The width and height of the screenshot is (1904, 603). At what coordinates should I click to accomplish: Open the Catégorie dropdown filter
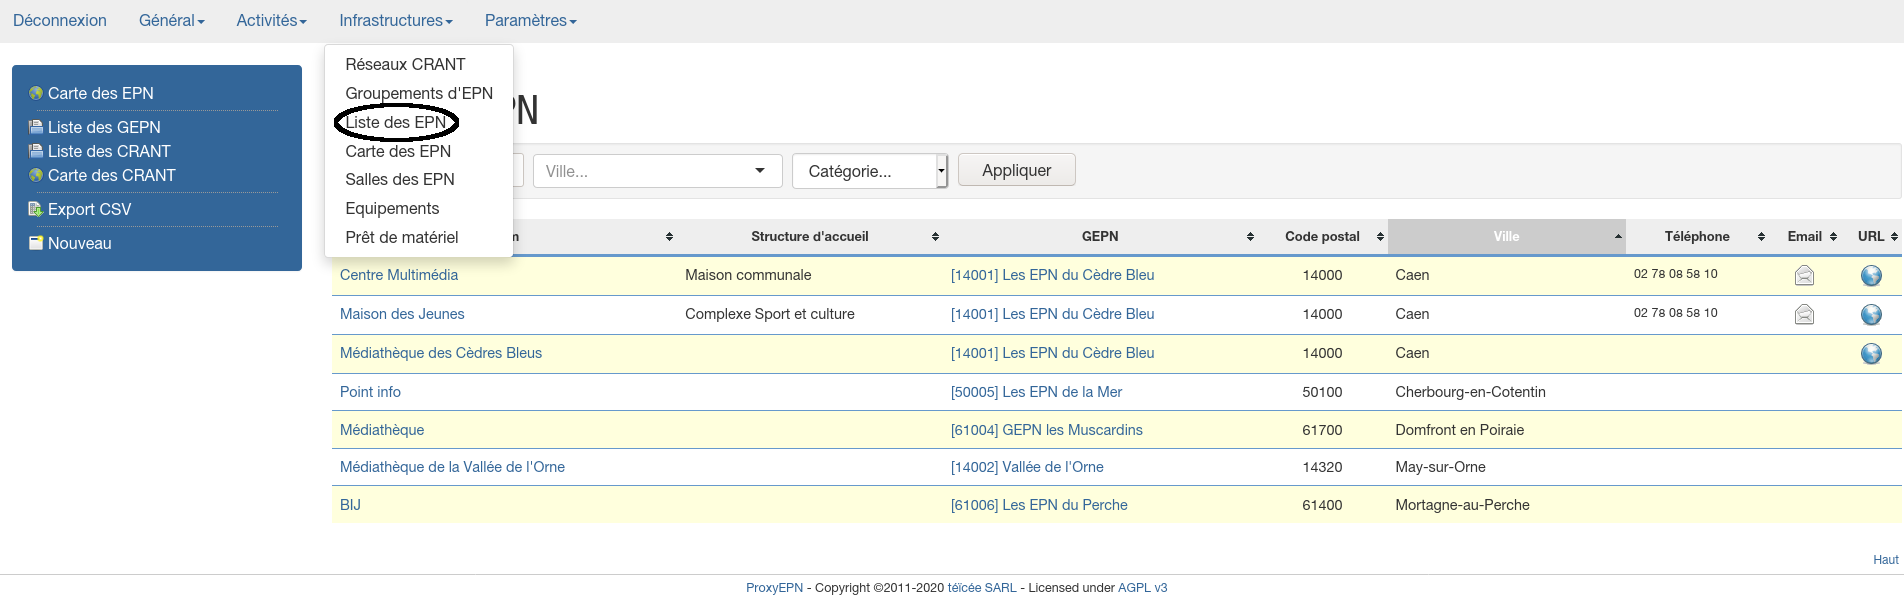pyautogui.click(x=868, y=171)
